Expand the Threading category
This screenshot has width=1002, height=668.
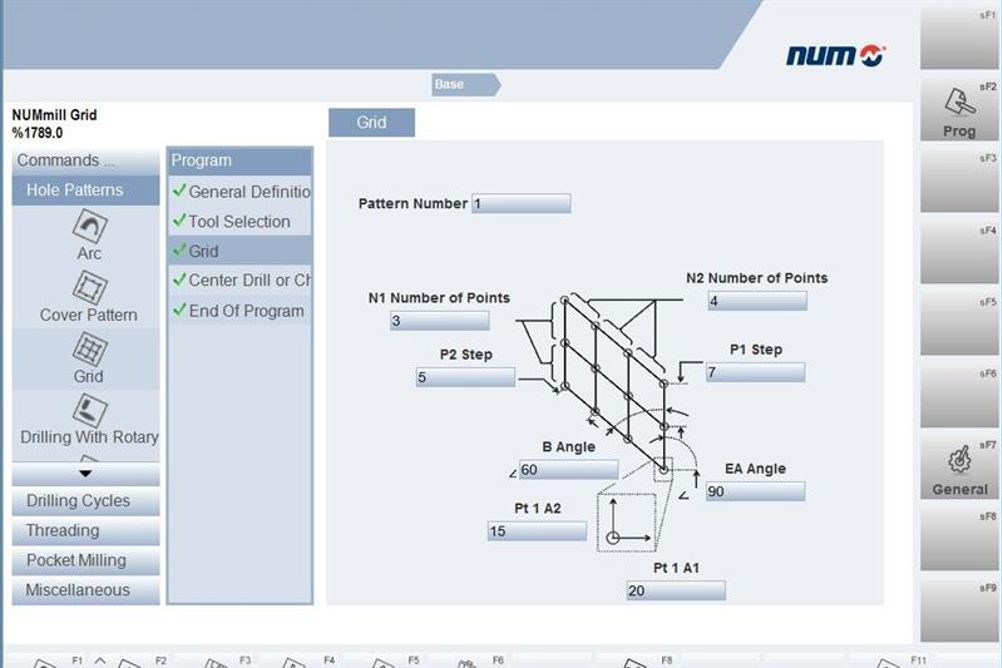[x=86, y=531]
